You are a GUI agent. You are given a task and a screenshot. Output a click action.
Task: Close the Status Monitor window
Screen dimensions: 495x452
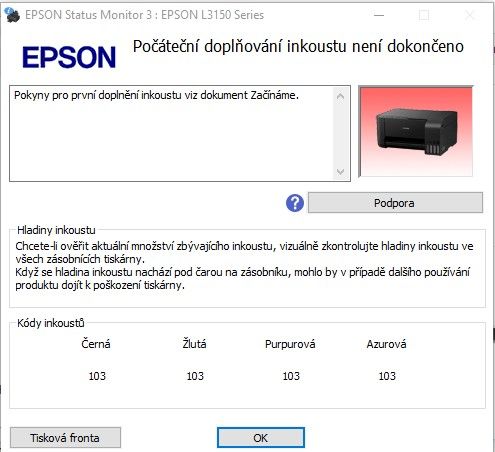[470, 15]
